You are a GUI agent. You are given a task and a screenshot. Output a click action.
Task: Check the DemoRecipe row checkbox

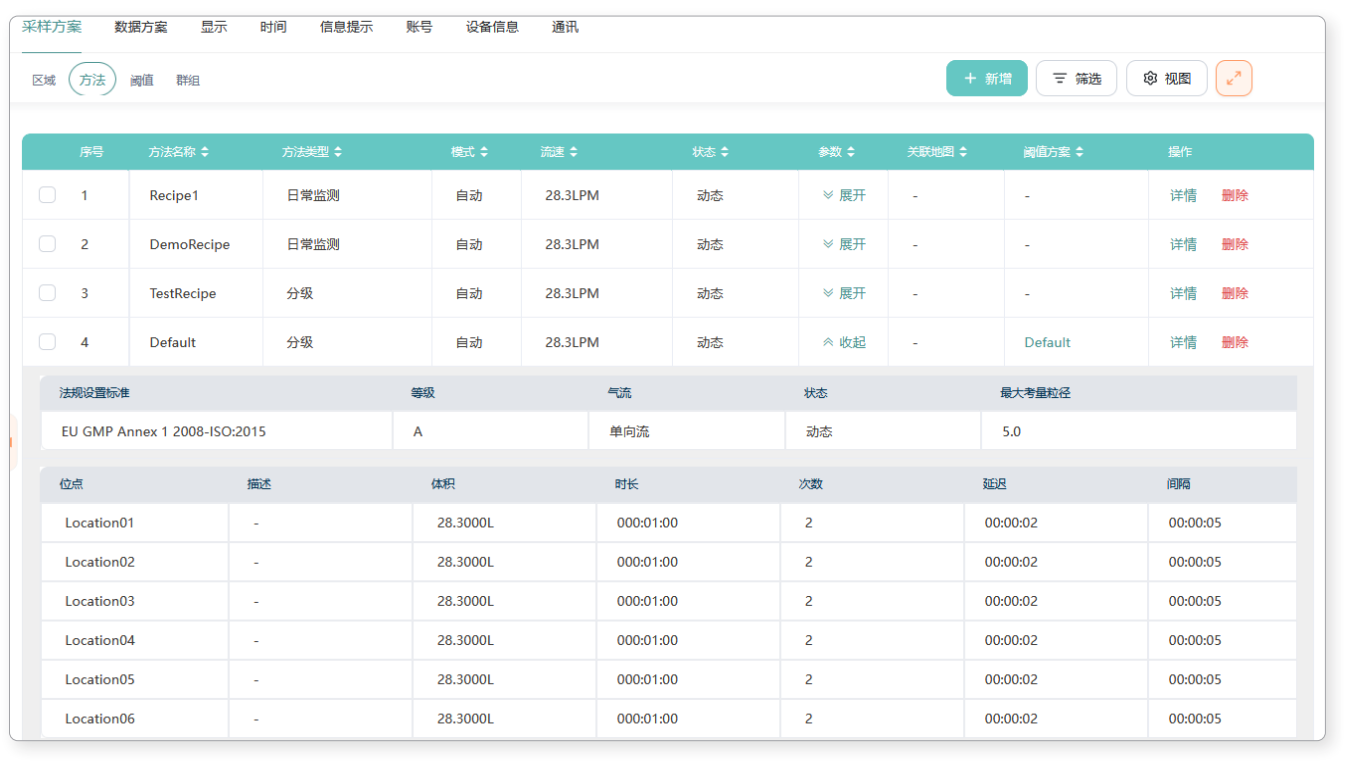[47, 244]
